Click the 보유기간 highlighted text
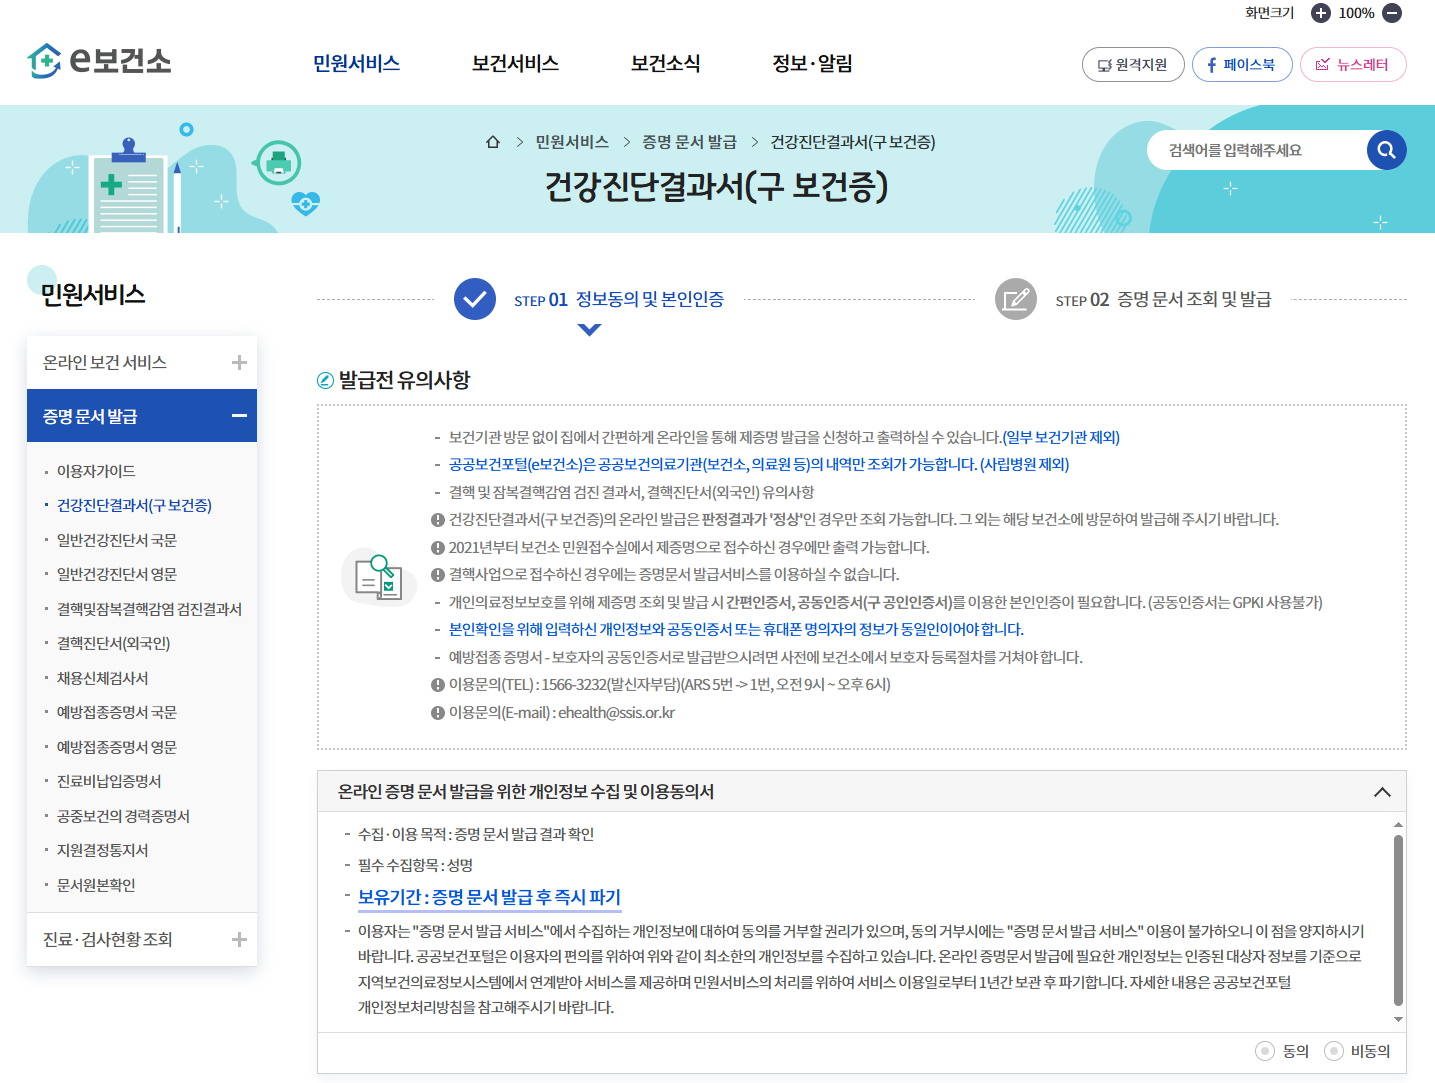 pyautogui.click(x=489, y=897)
